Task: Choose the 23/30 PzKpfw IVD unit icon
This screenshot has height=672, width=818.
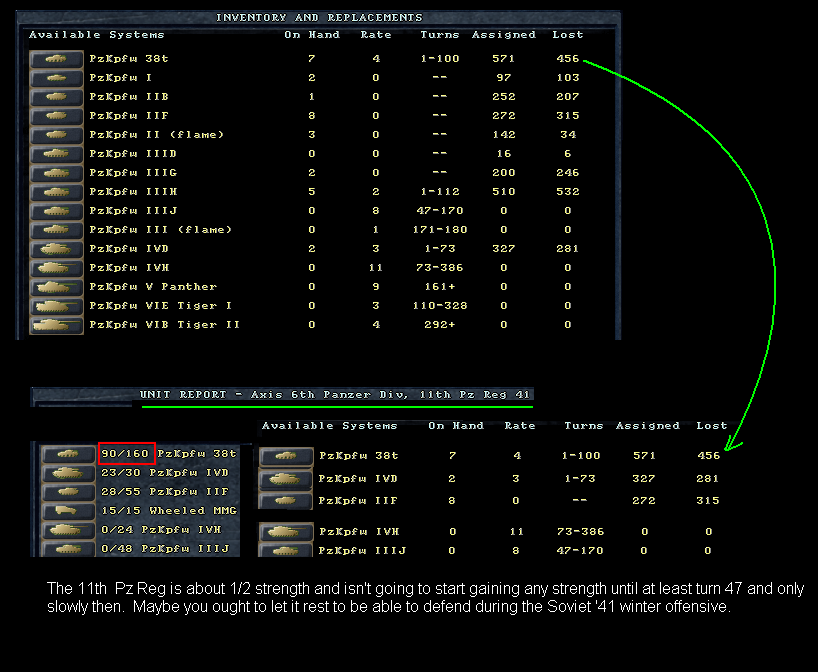Action: [x=68, y=473]
